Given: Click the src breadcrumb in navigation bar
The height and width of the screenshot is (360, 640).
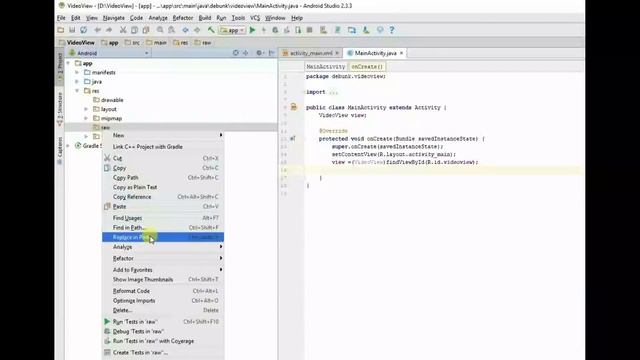Looking at the screenshot, I should tap(133, 42).
